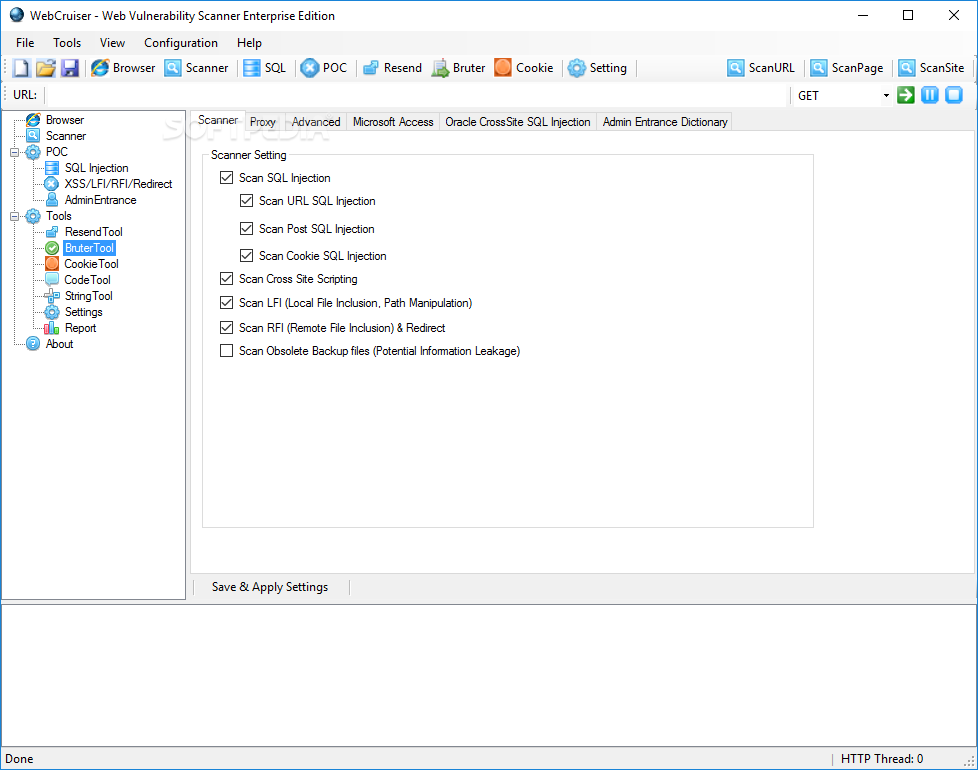Open the POC toolbar button
The height and width of the screenshot is (770, 978).
(x=324, y=68)
